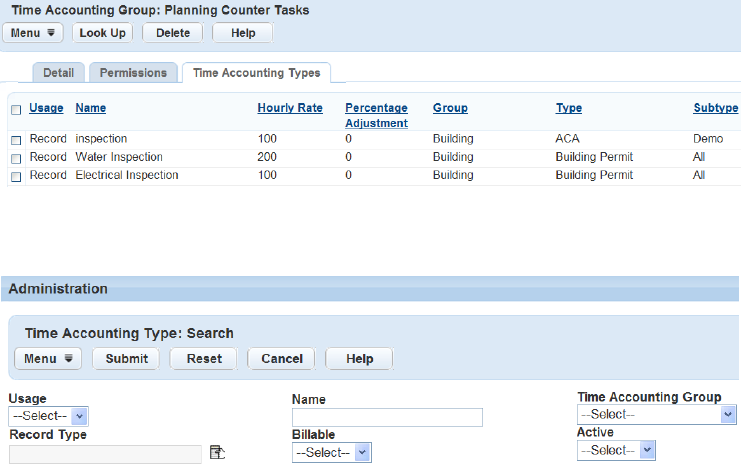Expand the Billable dropdown
This screenshot has height=469, width=741.
(x=331, y=453)
